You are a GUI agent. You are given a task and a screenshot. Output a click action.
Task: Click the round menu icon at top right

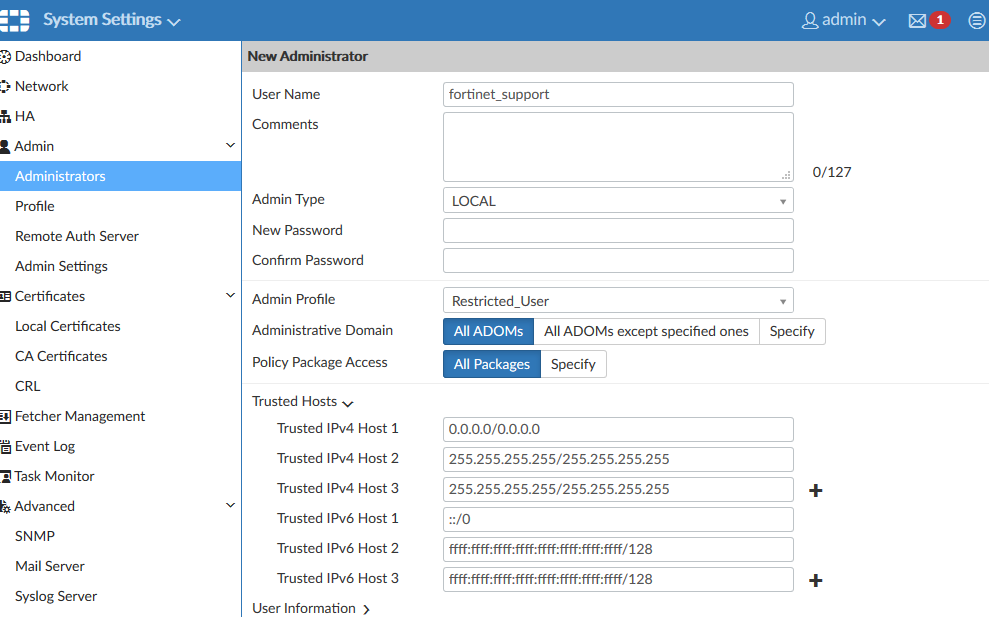(x=976, y=21)
